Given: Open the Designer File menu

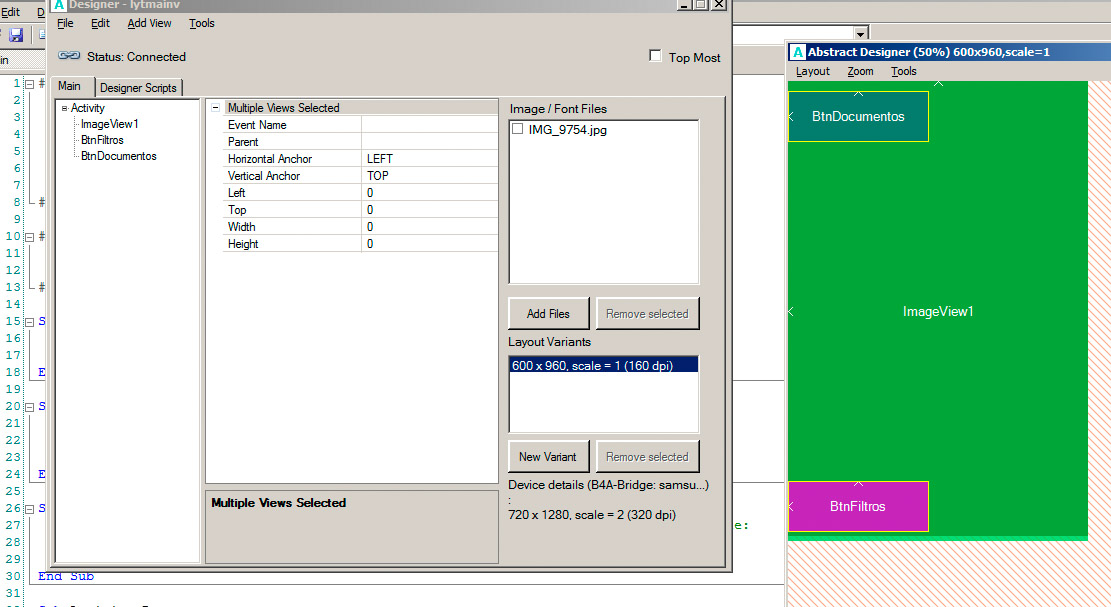Looking at the screenshot, I should click(x=65, y=23).
